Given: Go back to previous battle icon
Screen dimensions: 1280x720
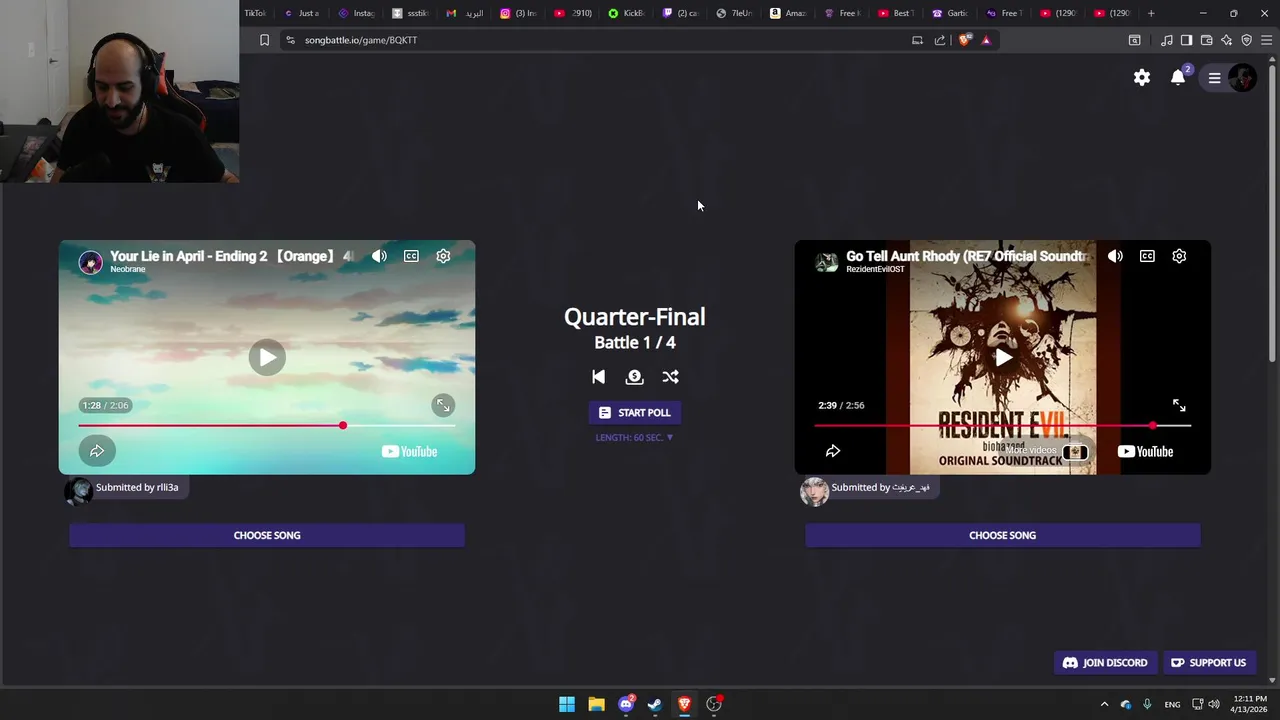Looking at the screenshot, I should [x=598, y=377].
